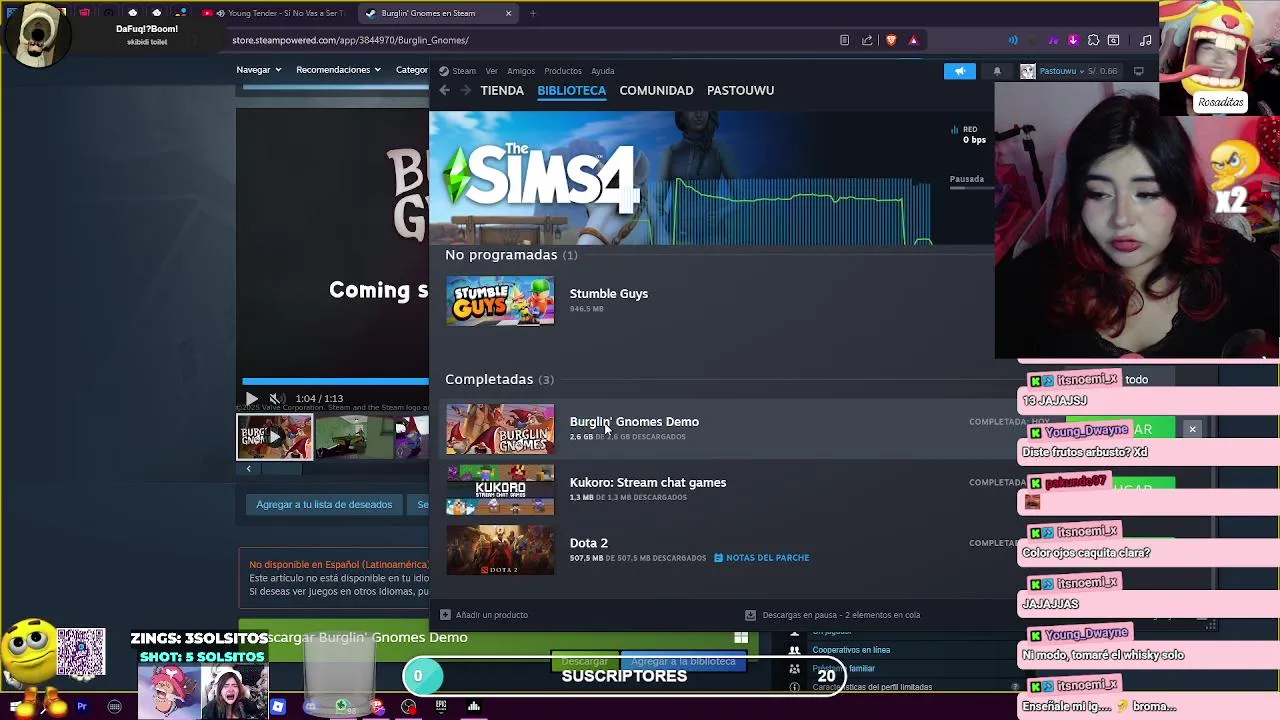The height and width of the screenshot is (720, 1280).
Task: Click Descargas en pausa status text
Action: [x=841, y=615]
